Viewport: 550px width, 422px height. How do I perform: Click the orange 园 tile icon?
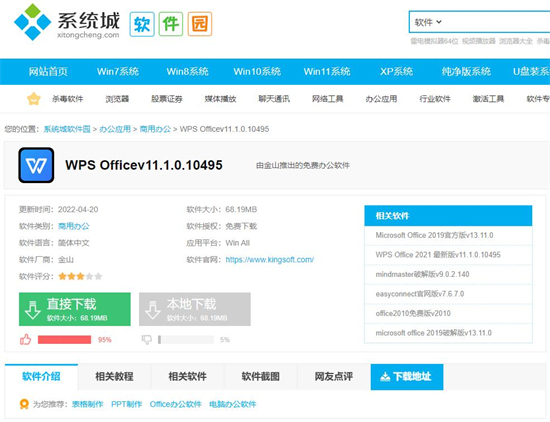(200, 24)
